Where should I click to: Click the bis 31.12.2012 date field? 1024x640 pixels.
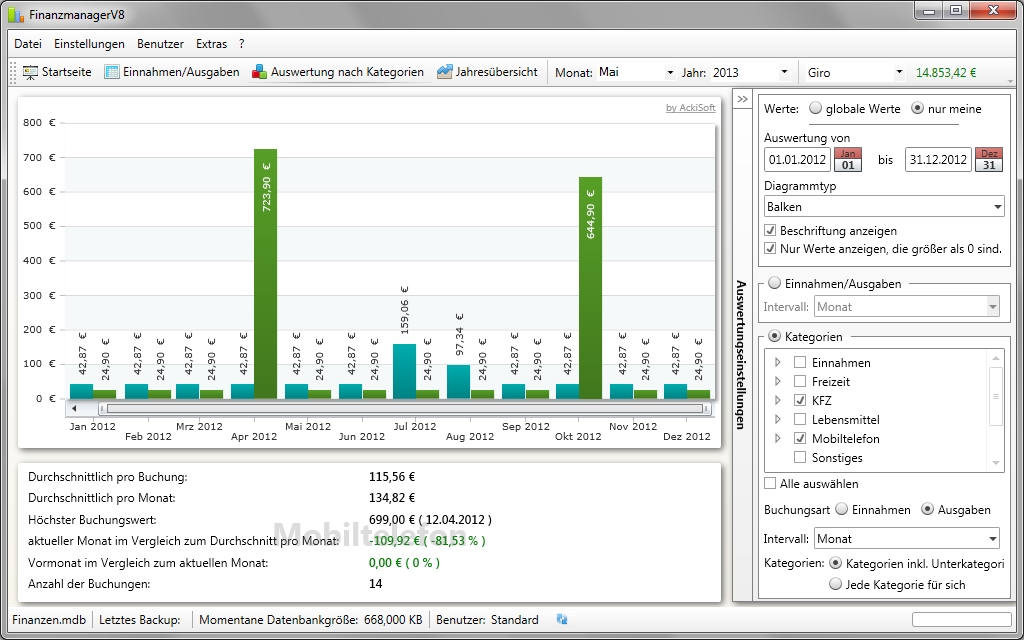coord(938,159)
